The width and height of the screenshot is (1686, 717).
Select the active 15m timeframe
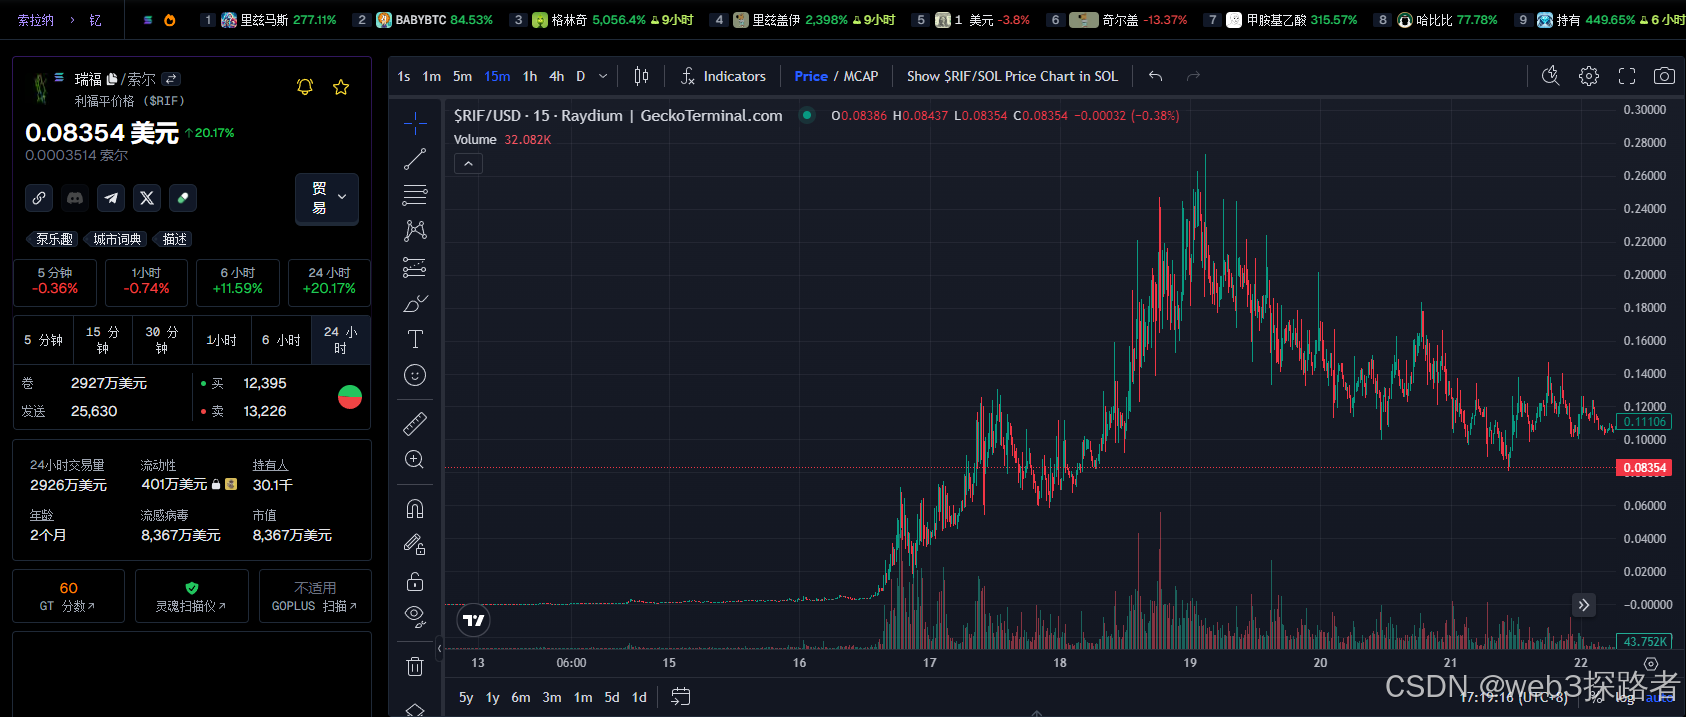[497, 76]
